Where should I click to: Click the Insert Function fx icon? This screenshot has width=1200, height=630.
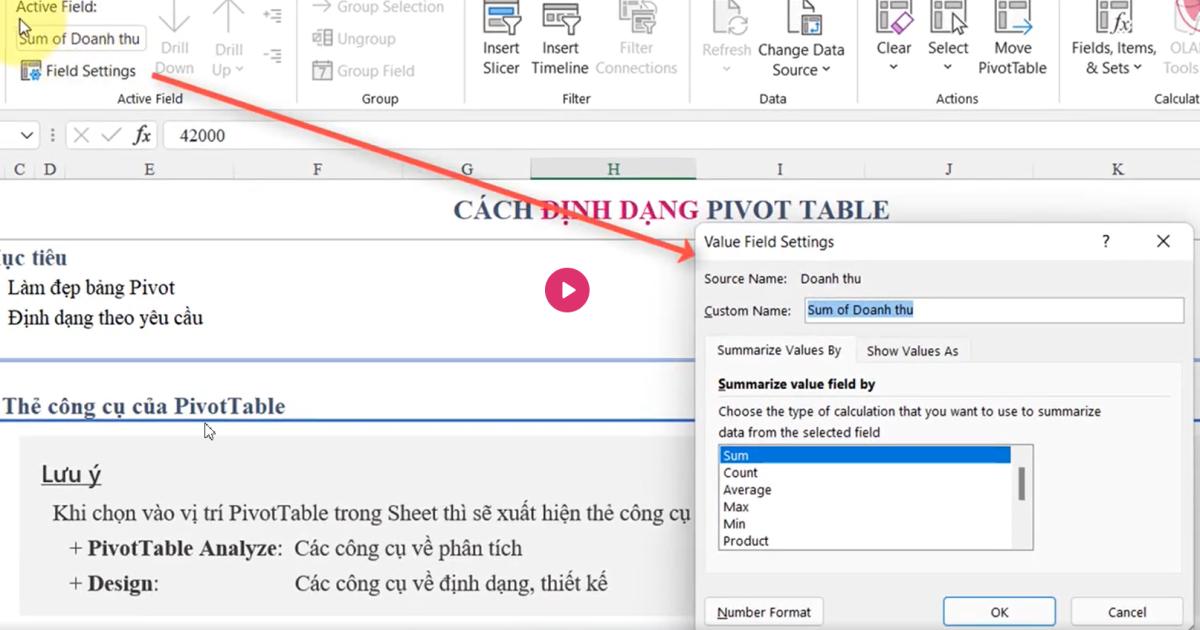click(x=144, y=134)
